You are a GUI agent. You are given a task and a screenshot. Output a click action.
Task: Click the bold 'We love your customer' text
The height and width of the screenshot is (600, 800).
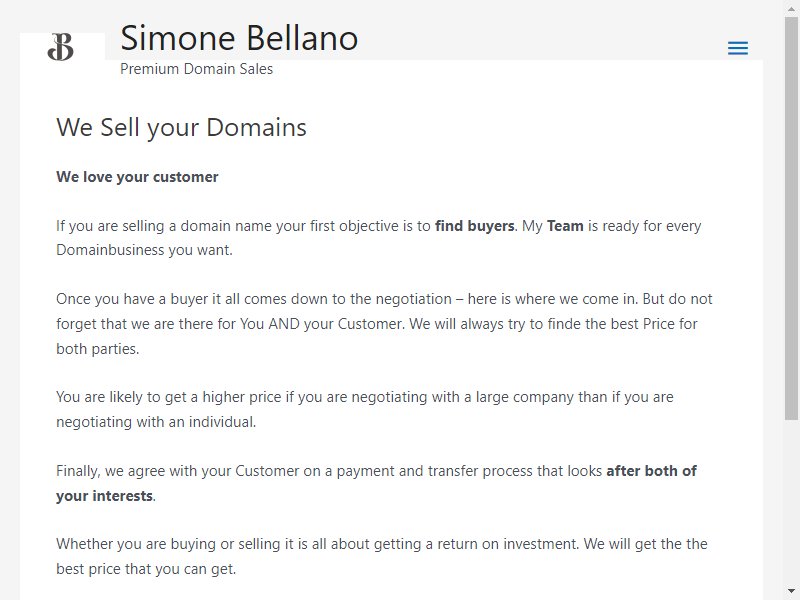pyautogui.click(x=137, y=177)
